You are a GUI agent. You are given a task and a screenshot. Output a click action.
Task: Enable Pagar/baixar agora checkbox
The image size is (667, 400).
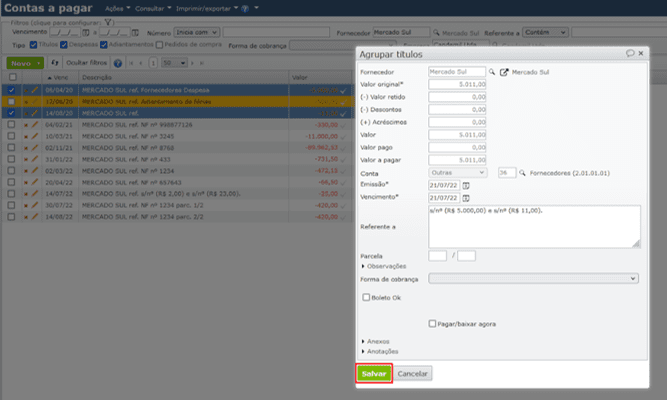point(432,323)
